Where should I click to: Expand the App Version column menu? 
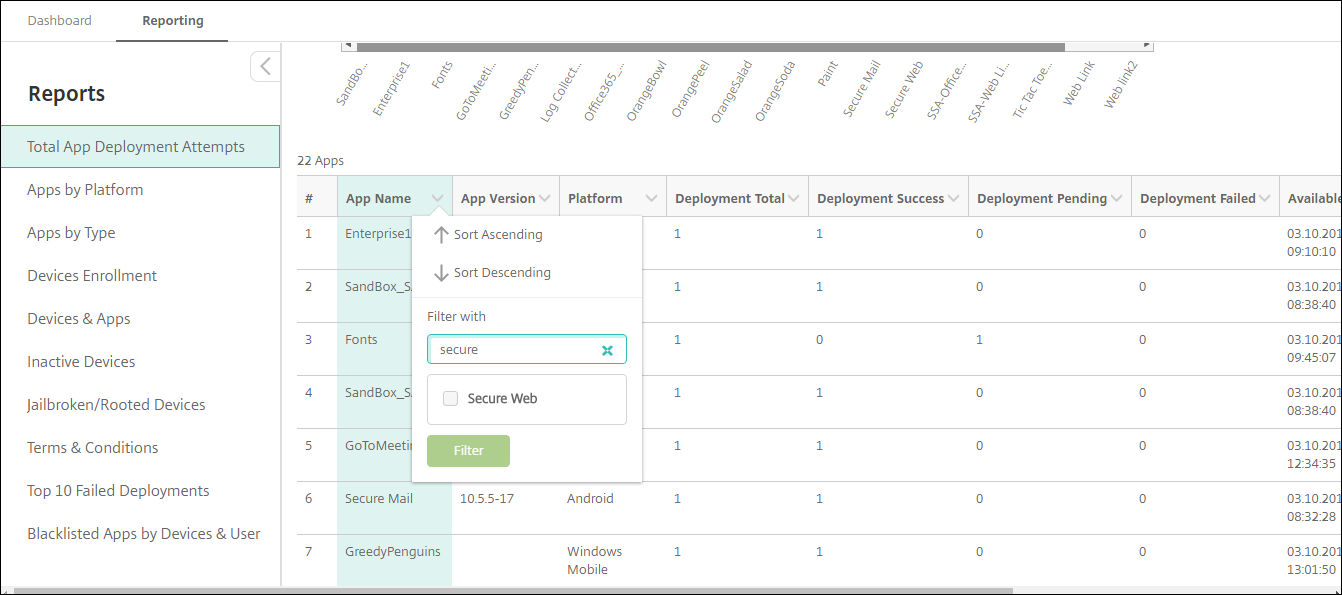coord(545,199)
